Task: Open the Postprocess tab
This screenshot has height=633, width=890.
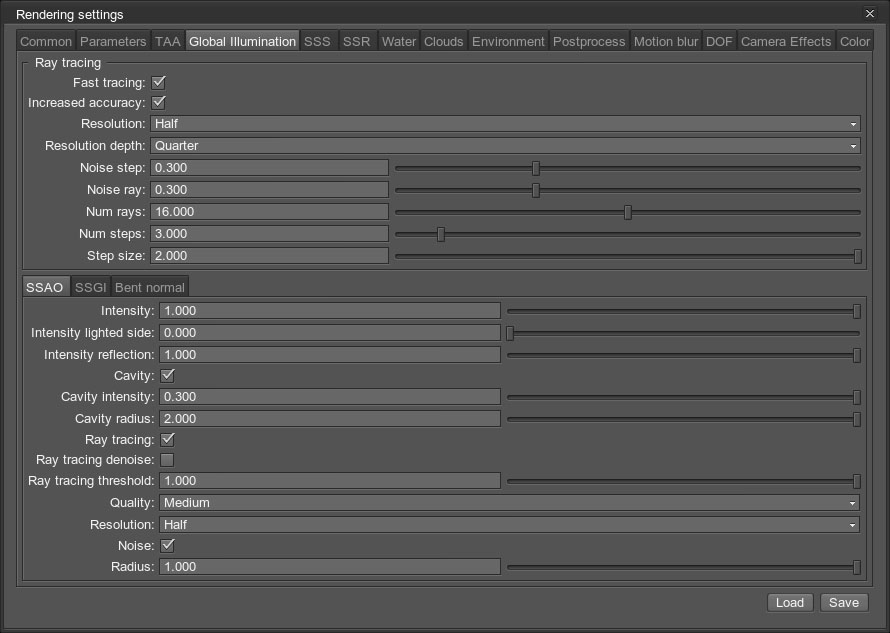Action: coord(589,41)
